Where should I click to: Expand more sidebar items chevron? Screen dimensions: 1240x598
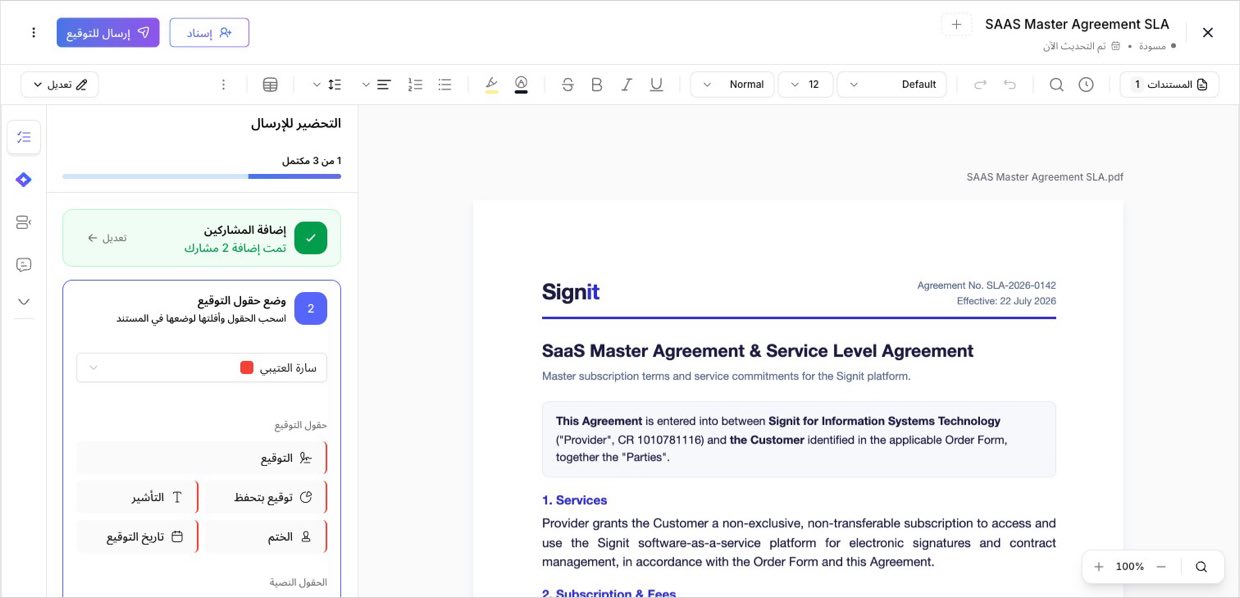tap(24, 301)
